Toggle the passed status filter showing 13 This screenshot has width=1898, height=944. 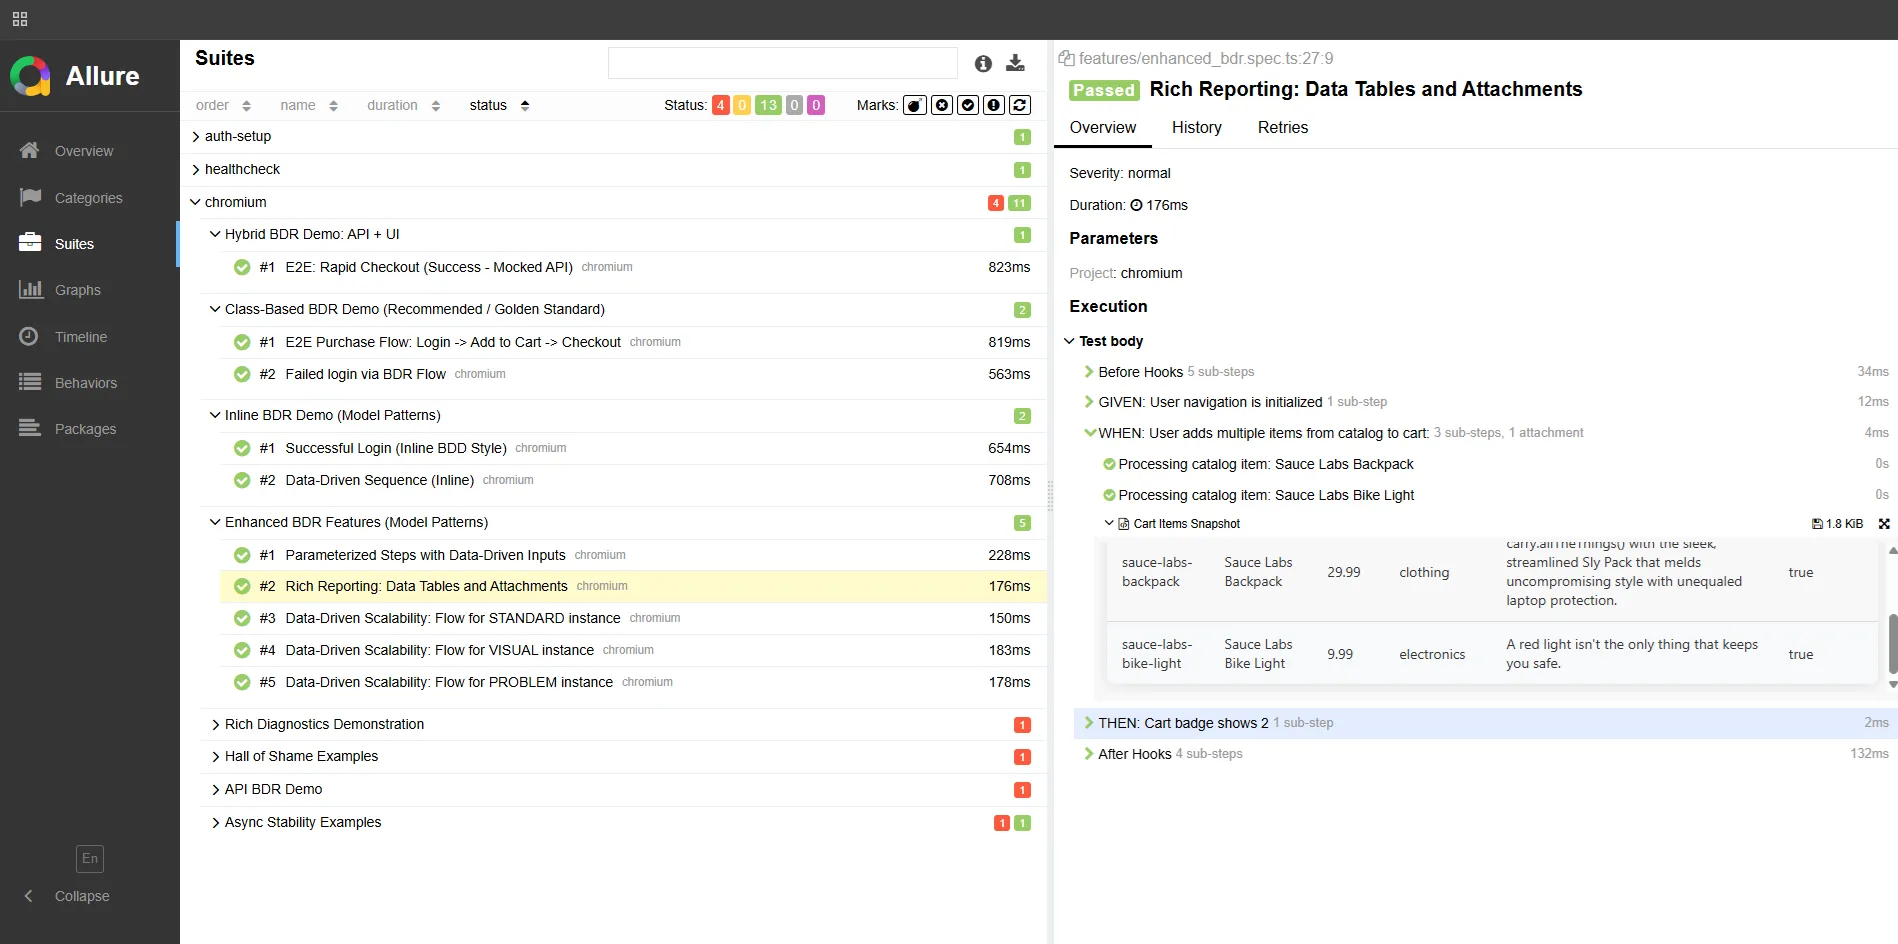tap(768, 105)
